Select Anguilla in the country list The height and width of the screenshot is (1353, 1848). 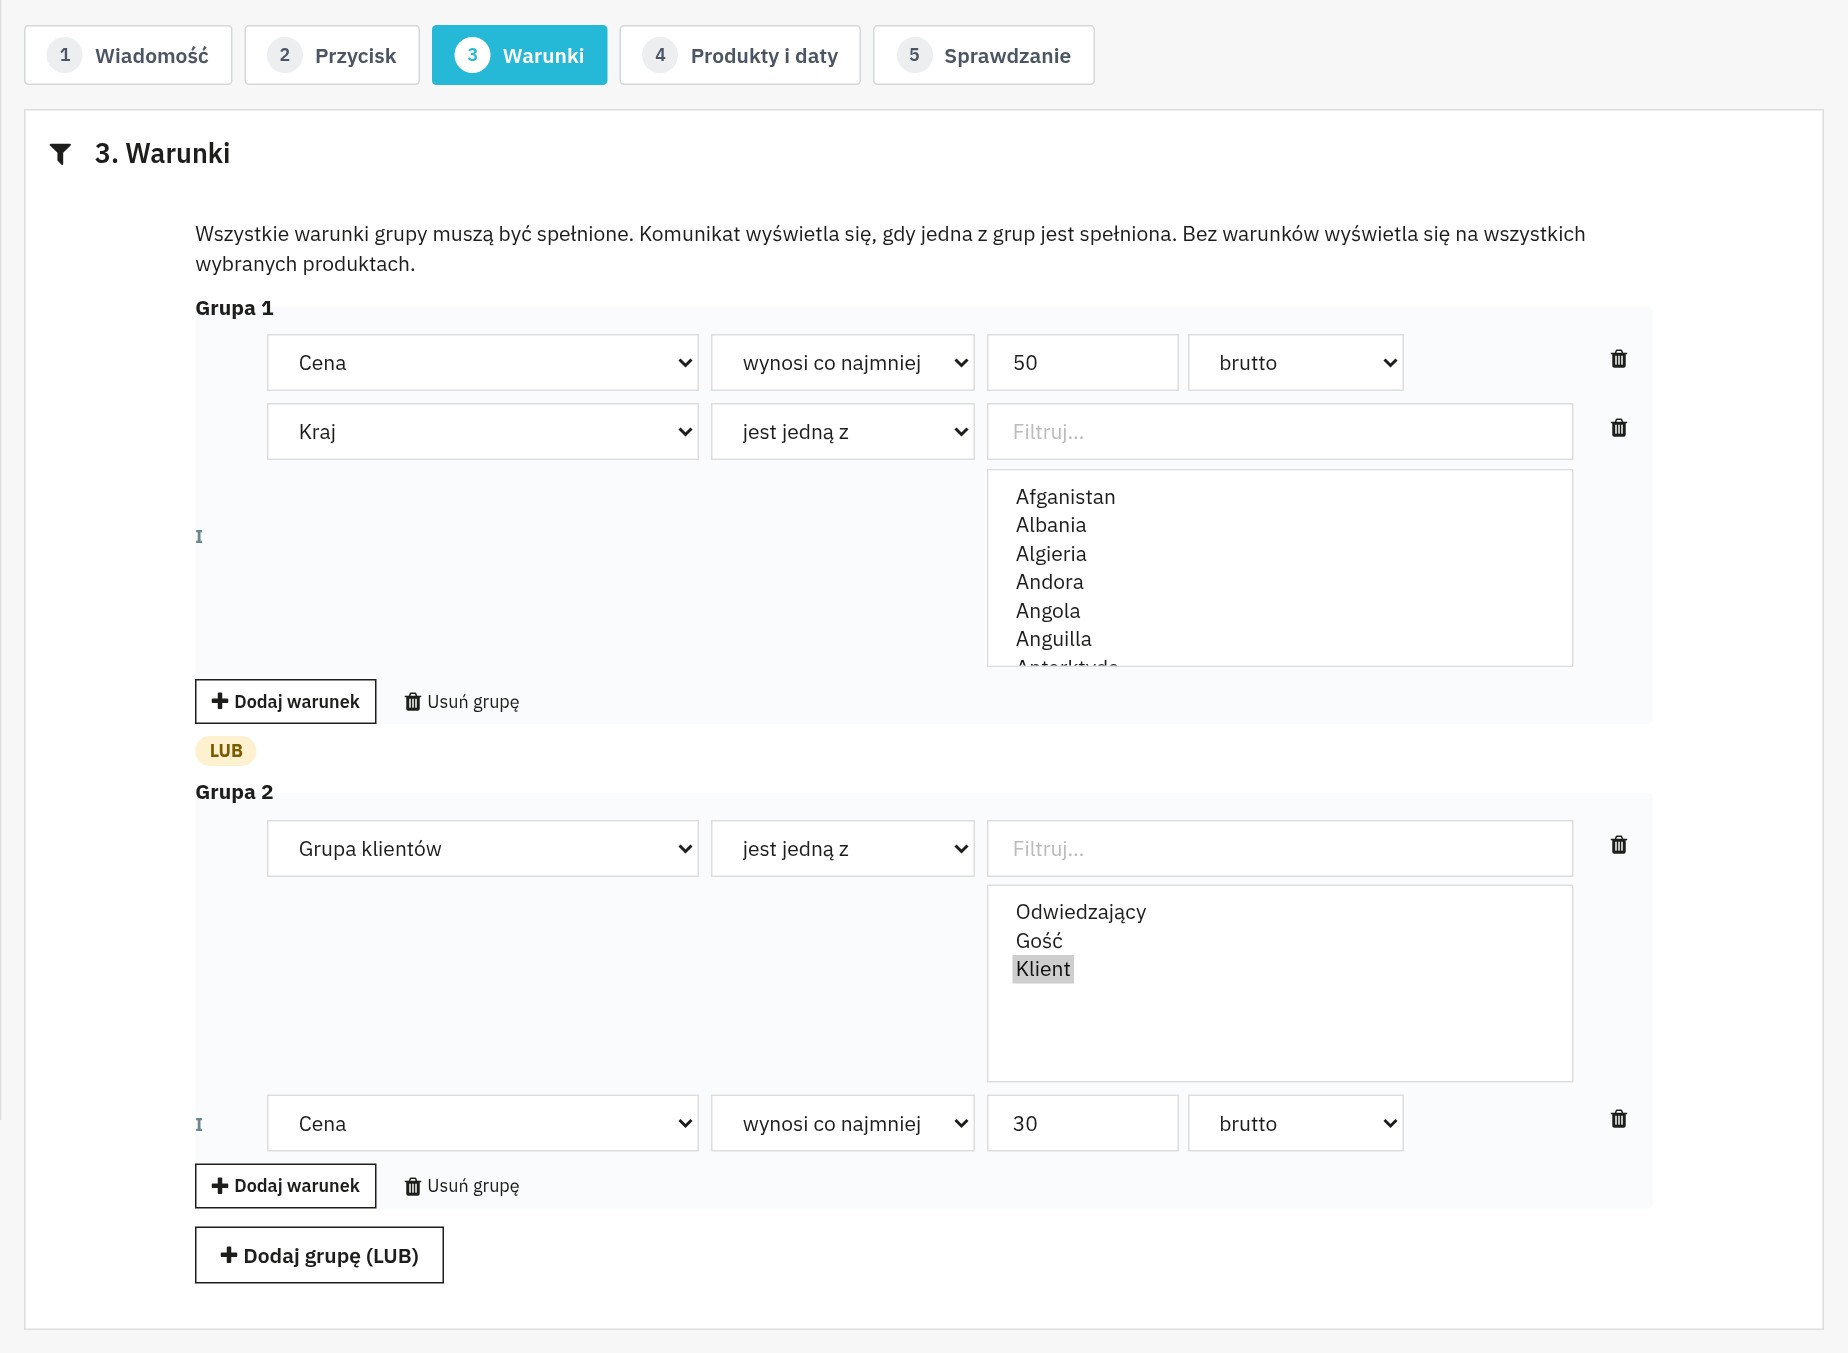[1053, 639]
